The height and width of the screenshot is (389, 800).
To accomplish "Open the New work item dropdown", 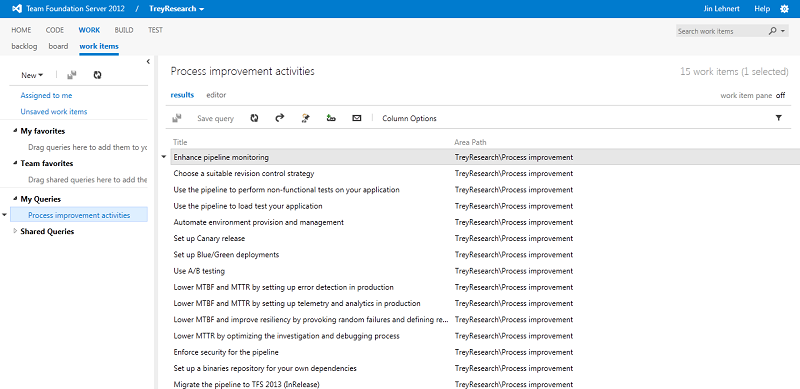I will (x=32, y=75).
